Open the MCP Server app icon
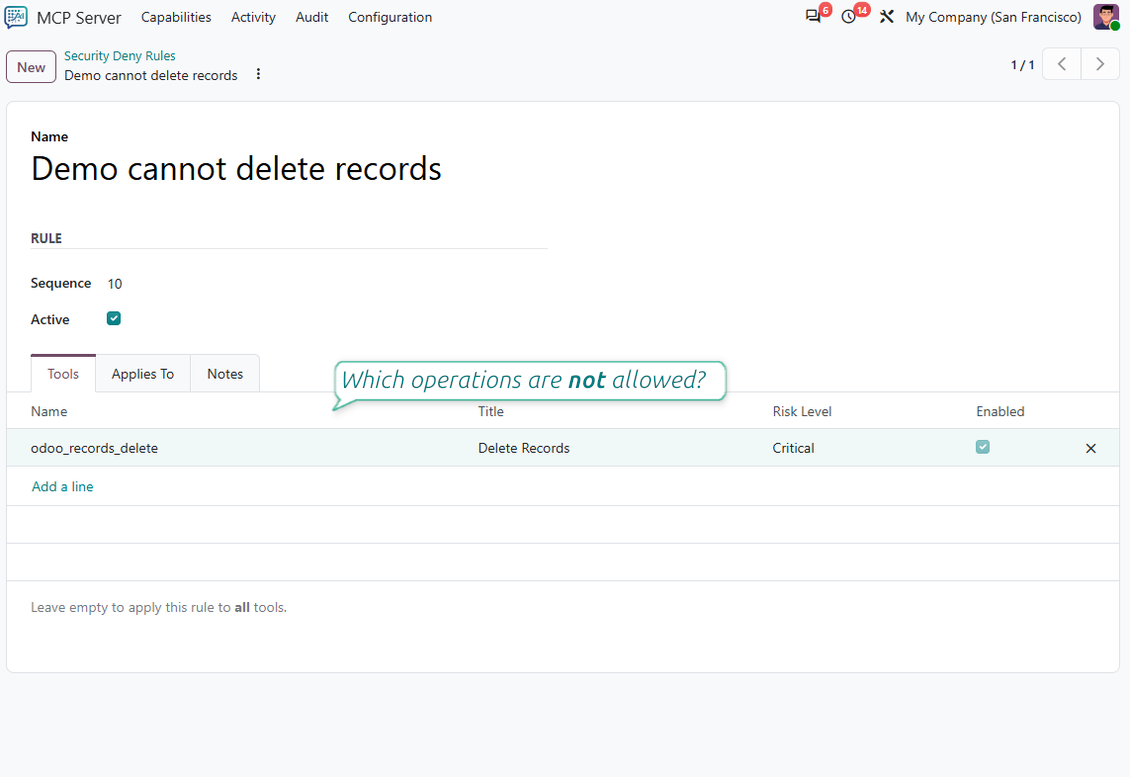Screen dimensions: 1130x777 pyautogui.click(x=16, y=17)
